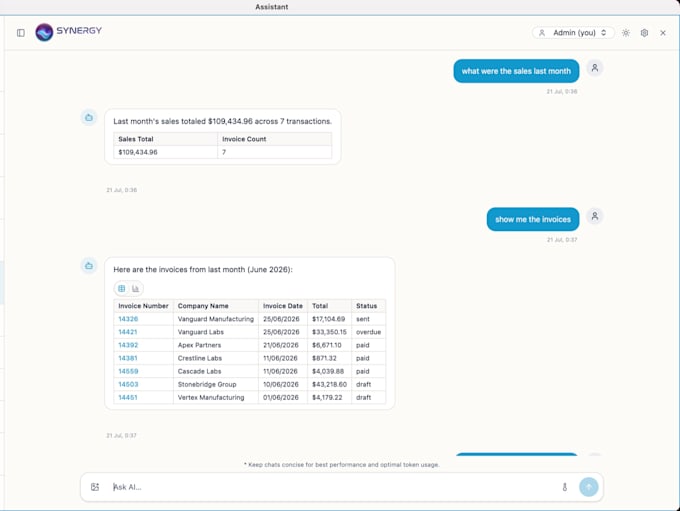The height and width of the screenshot is (511, 680).
Task: Click the $17,104.69 total cell
Action: pos(329,319)
